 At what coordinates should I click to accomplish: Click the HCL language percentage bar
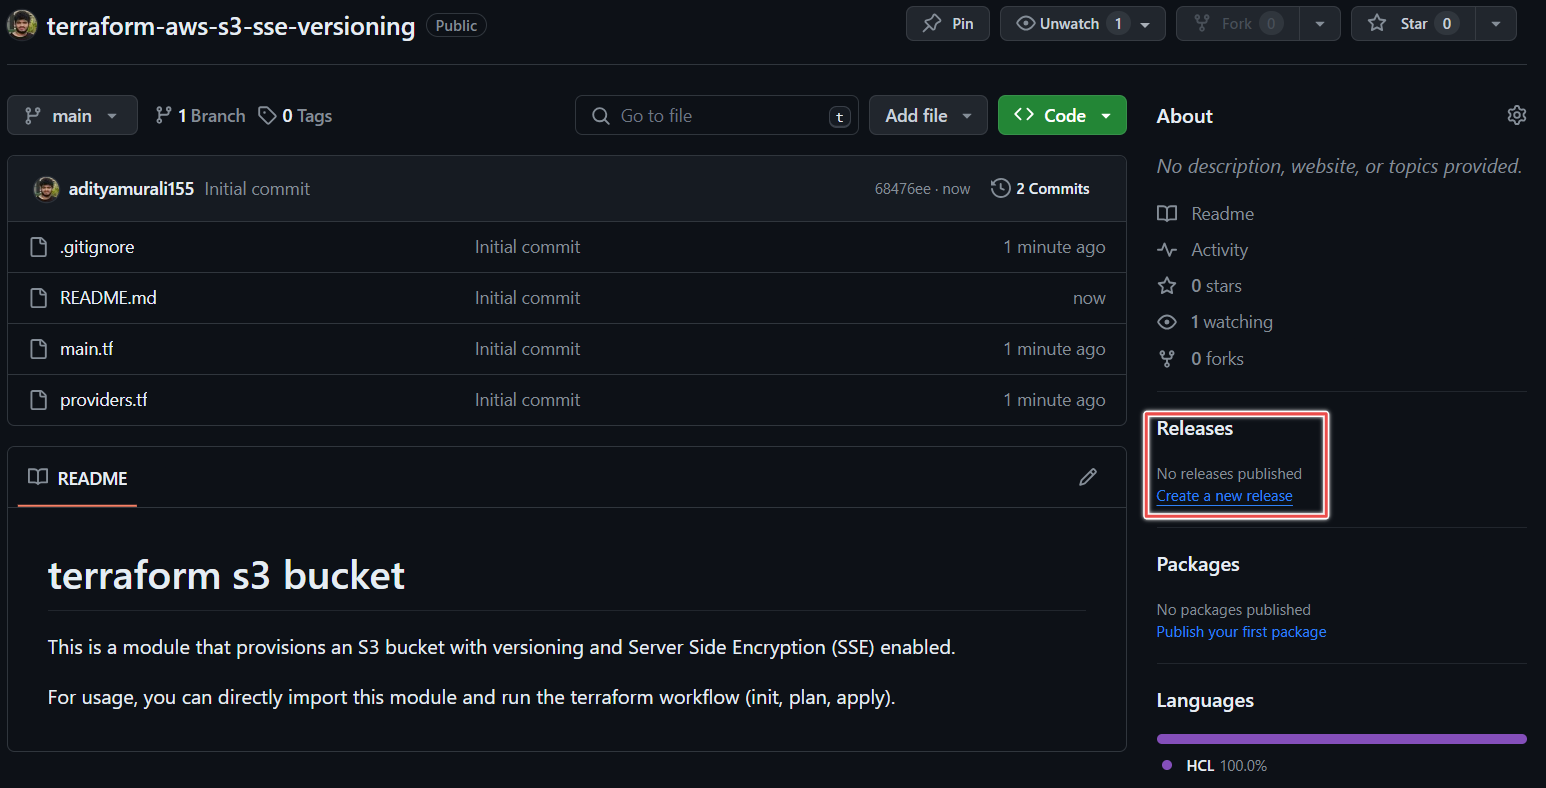pos(1342,739)
